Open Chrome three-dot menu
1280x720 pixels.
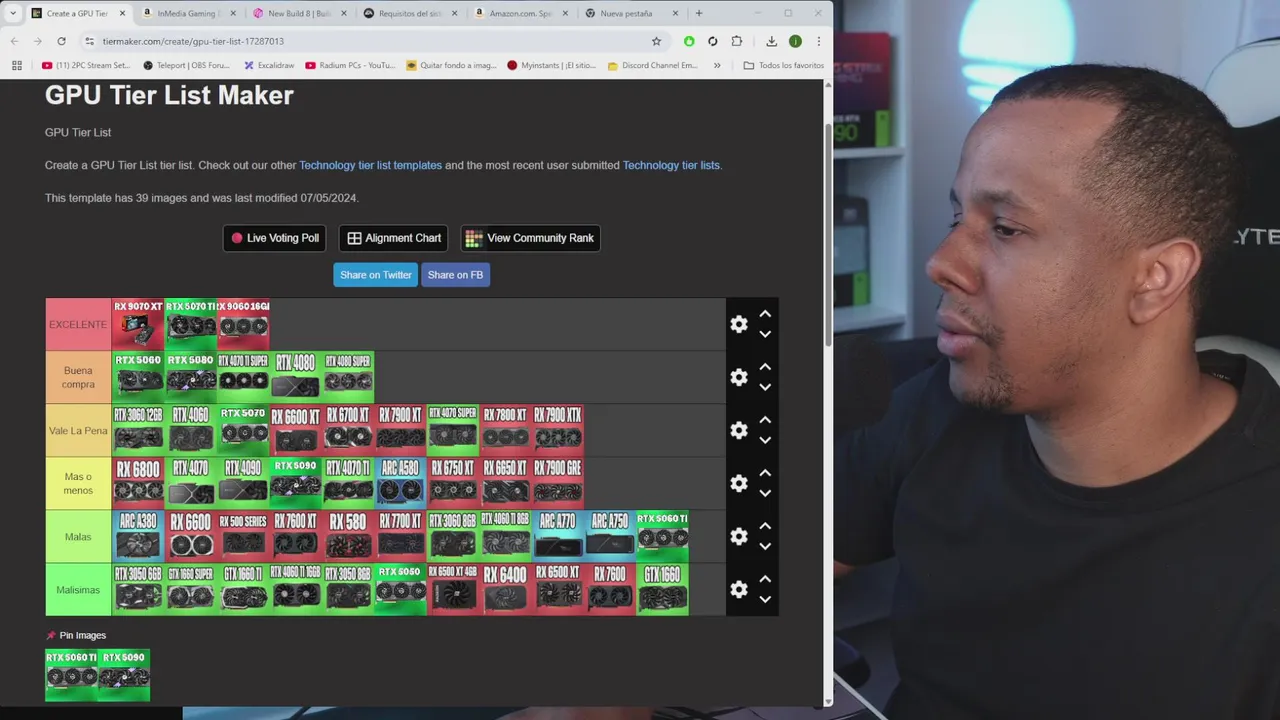(818, 41)
